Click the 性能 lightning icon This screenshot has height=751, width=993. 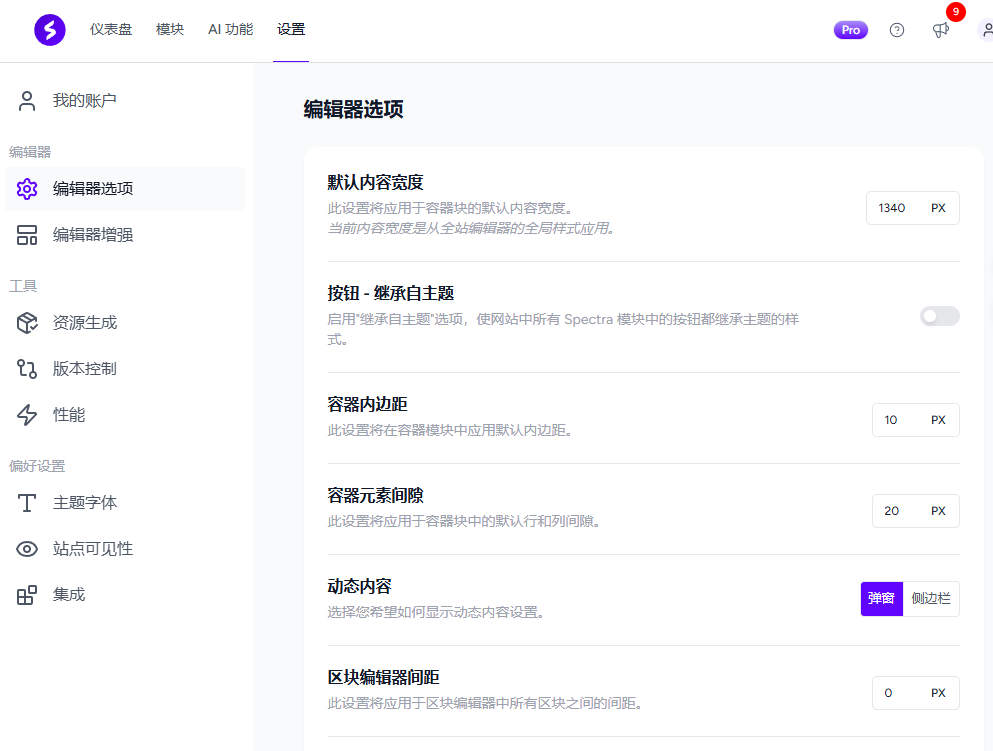pos(27,415)
